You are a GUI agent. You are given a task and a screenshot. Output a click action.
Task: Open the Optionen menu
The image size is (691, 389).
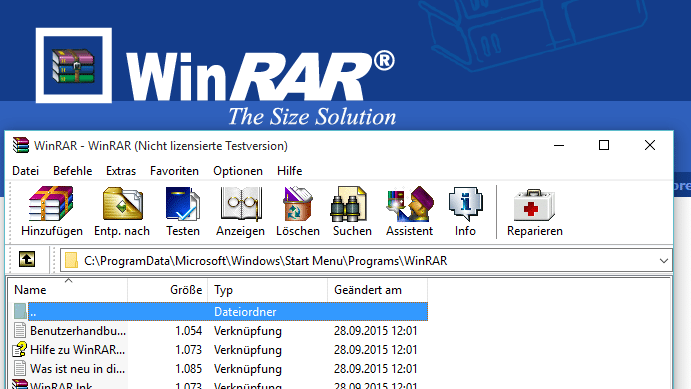point(238,171)
